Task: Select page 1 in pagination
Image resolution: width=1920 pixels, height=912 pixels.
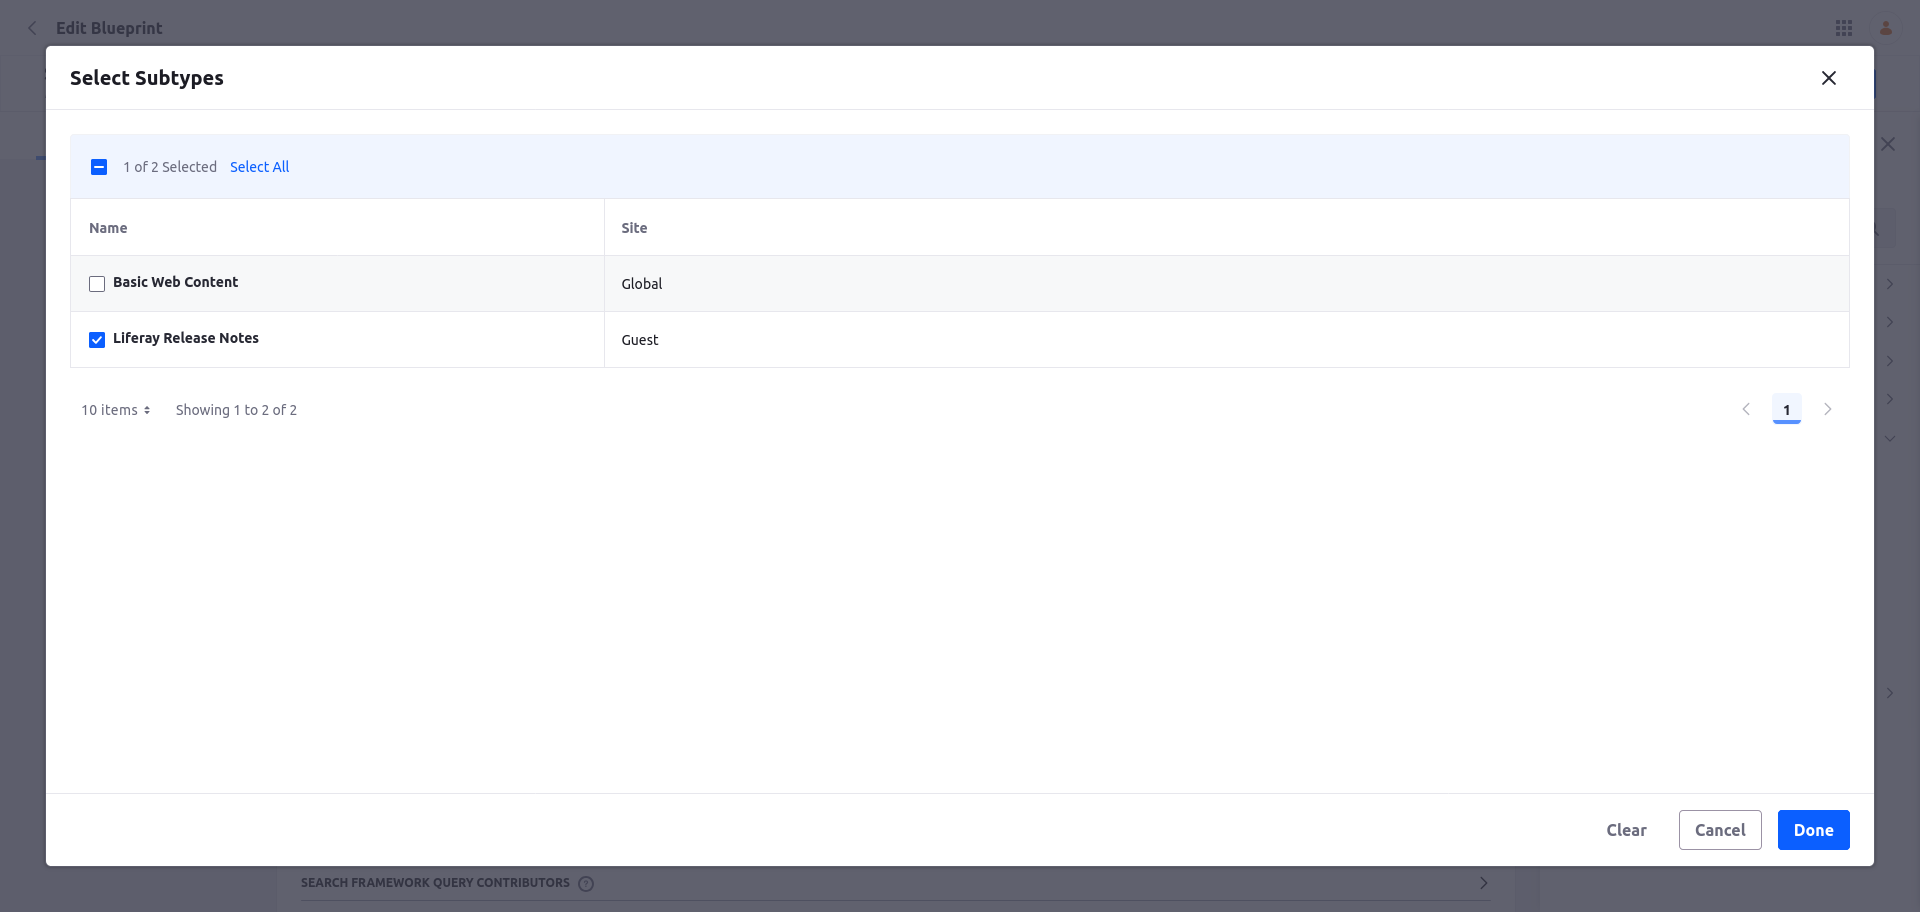Action: coord(1786,409)
